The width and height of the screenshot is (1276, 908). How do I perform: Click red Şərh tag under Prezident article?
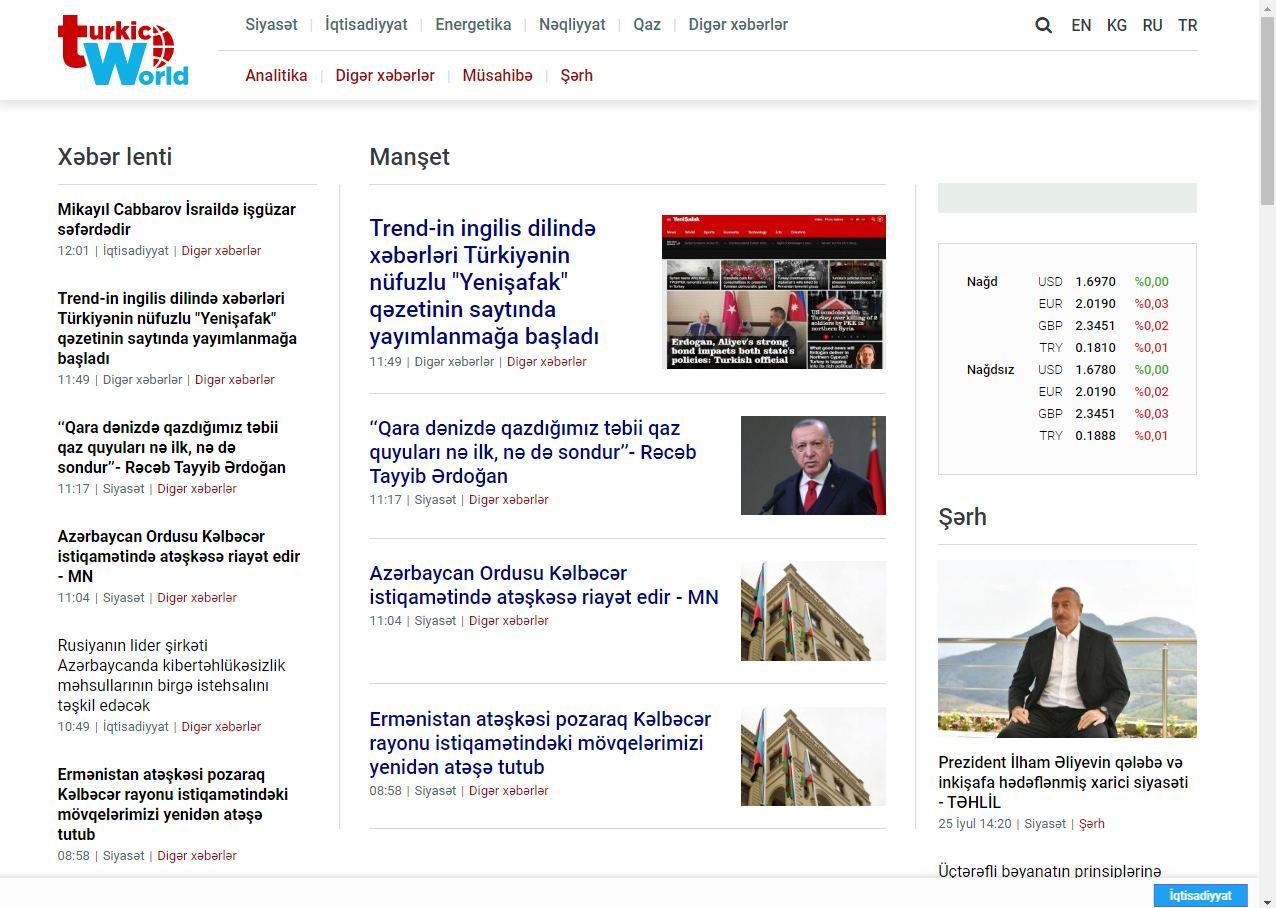1092,824
